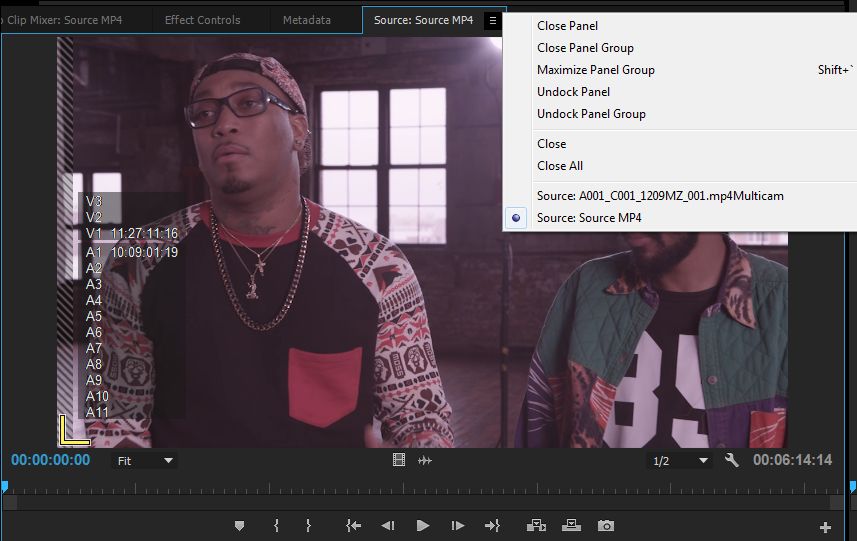
Task: Open the Button Editor plus icon
Action: (x=825, y=527)
